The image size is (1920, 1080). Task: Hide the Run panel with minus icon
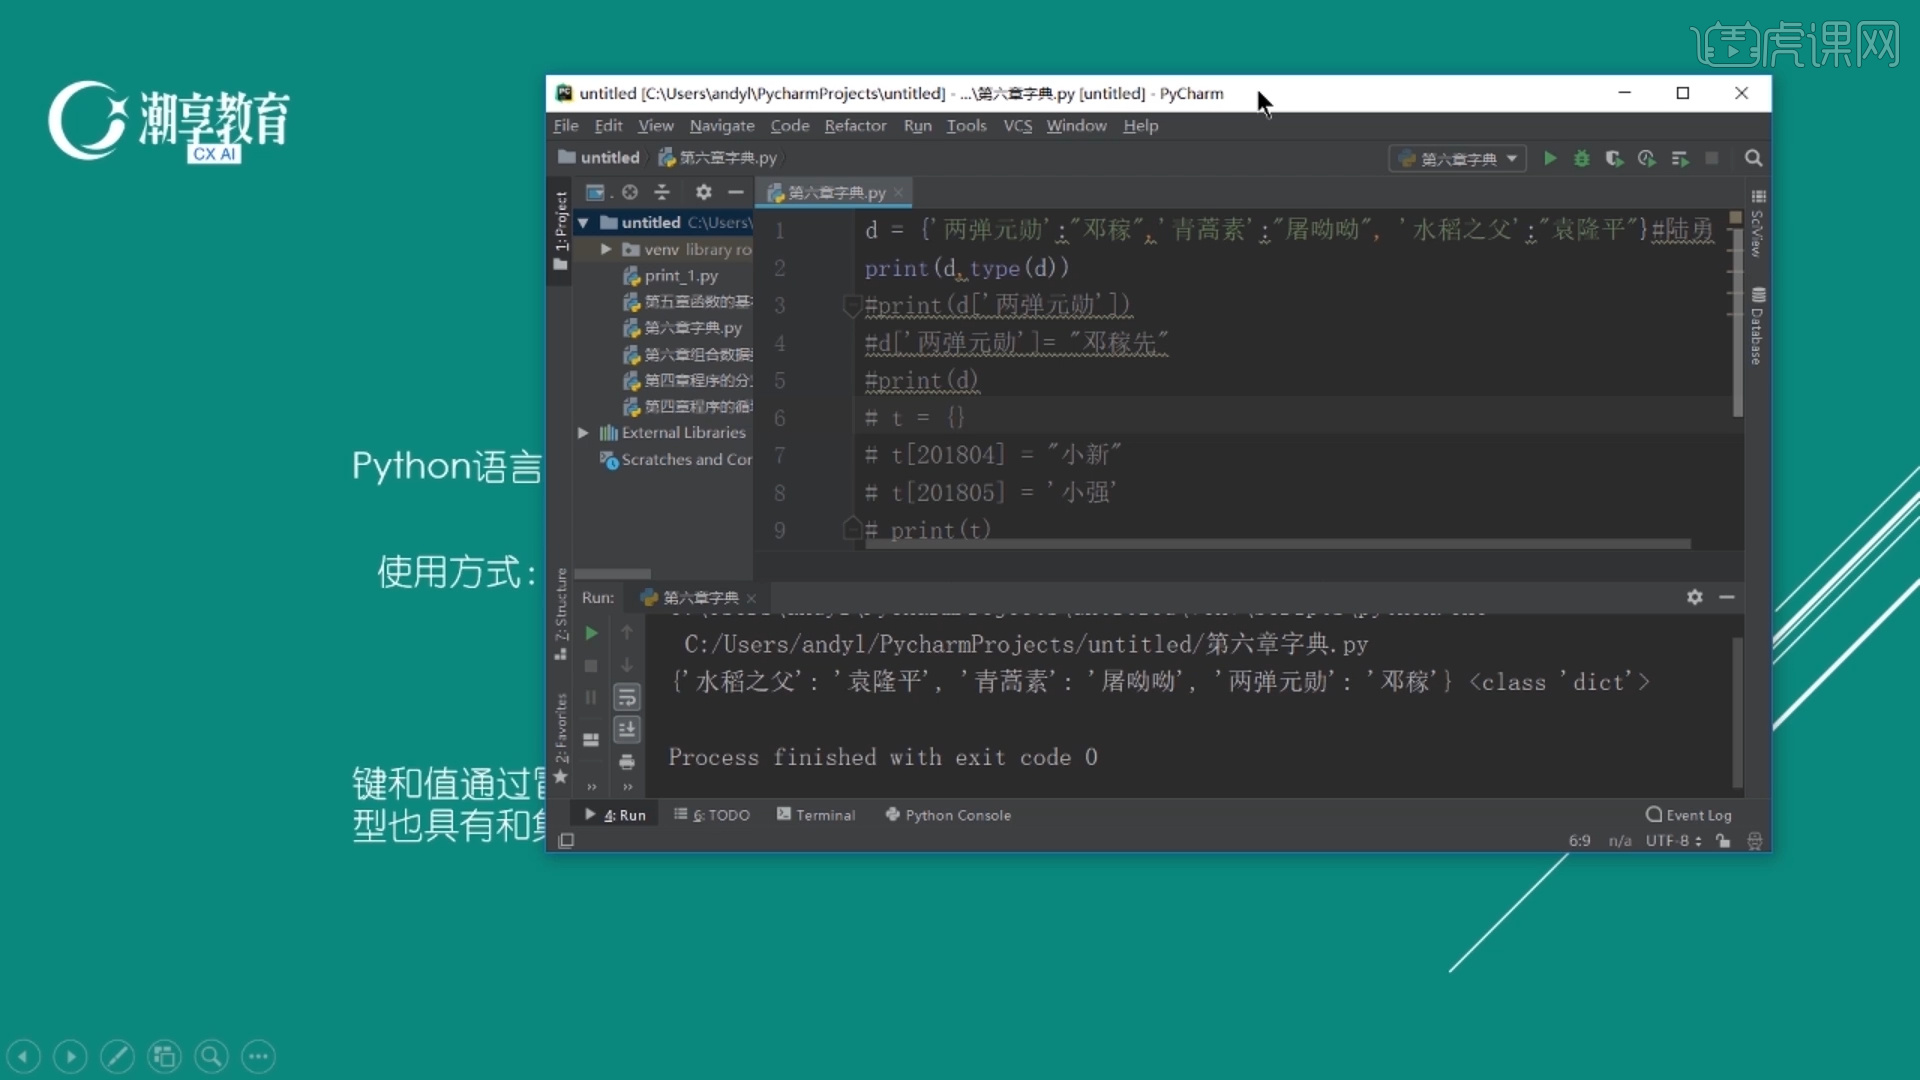point(1727,597)
